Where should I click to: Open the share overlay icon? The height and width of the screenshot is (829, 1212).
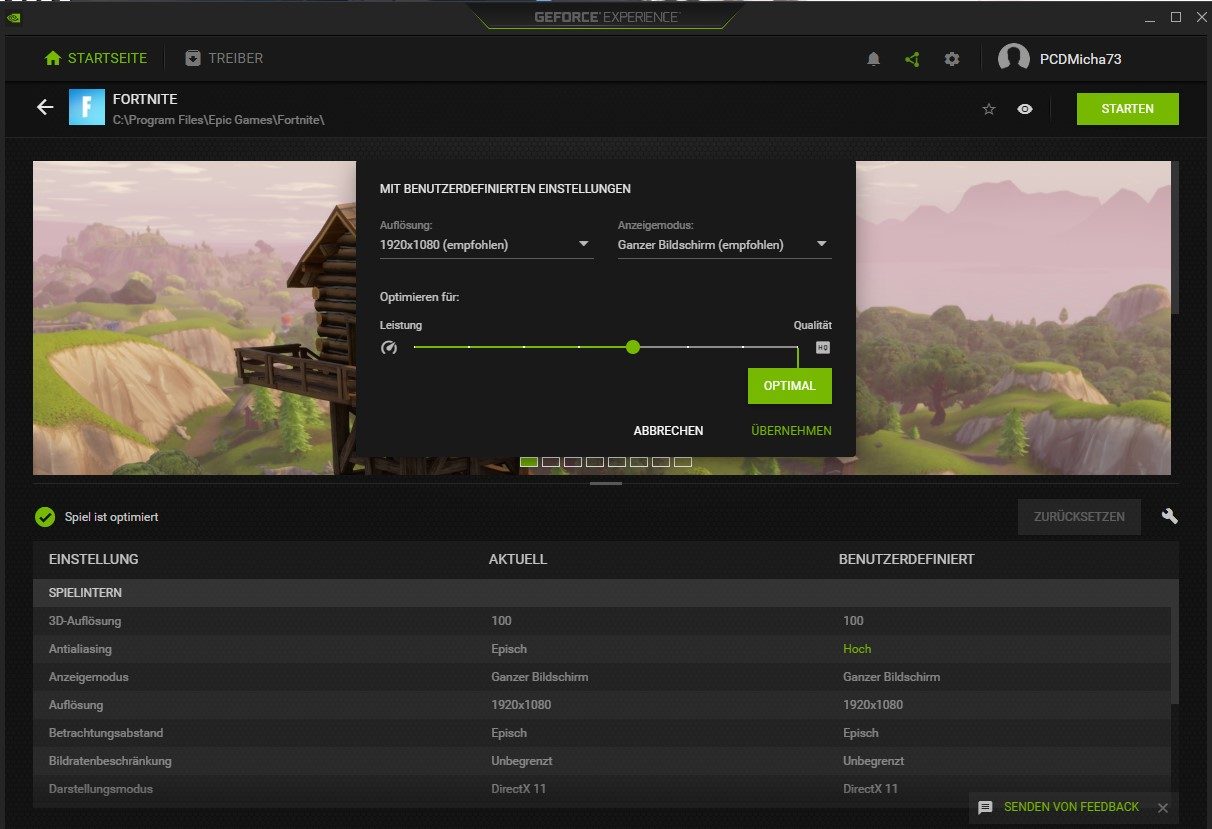click(912, 59)
